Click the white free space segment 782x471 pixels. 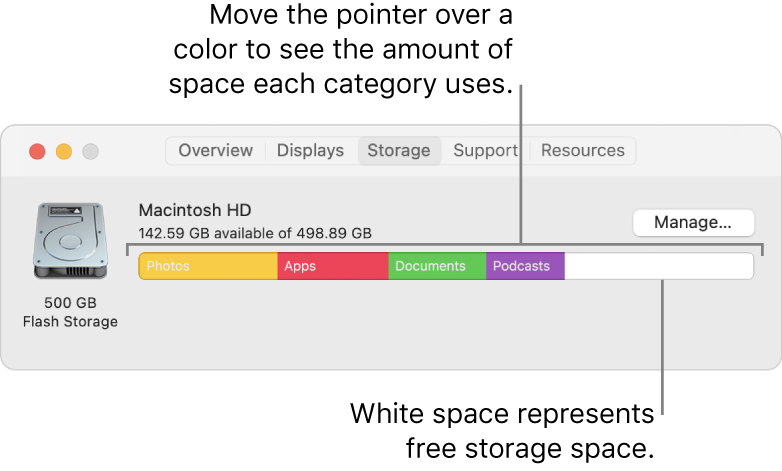pos(658,266)
